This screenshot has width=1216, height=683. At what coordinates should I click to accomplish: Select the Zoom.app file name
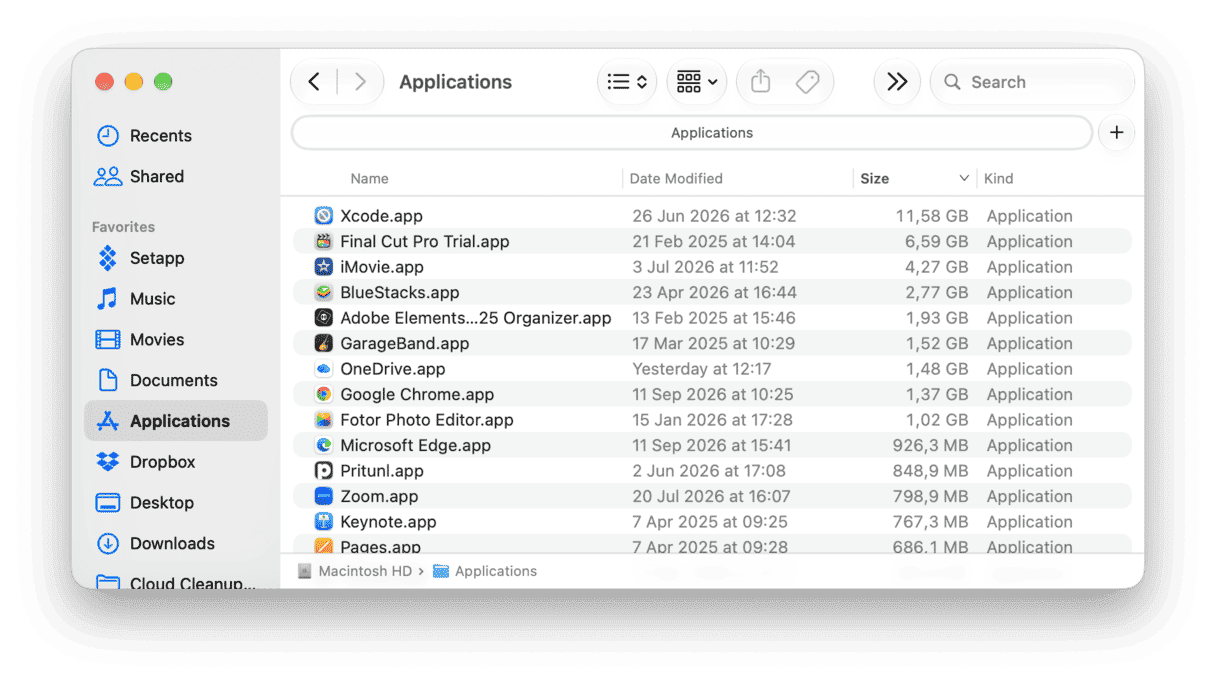379,497
